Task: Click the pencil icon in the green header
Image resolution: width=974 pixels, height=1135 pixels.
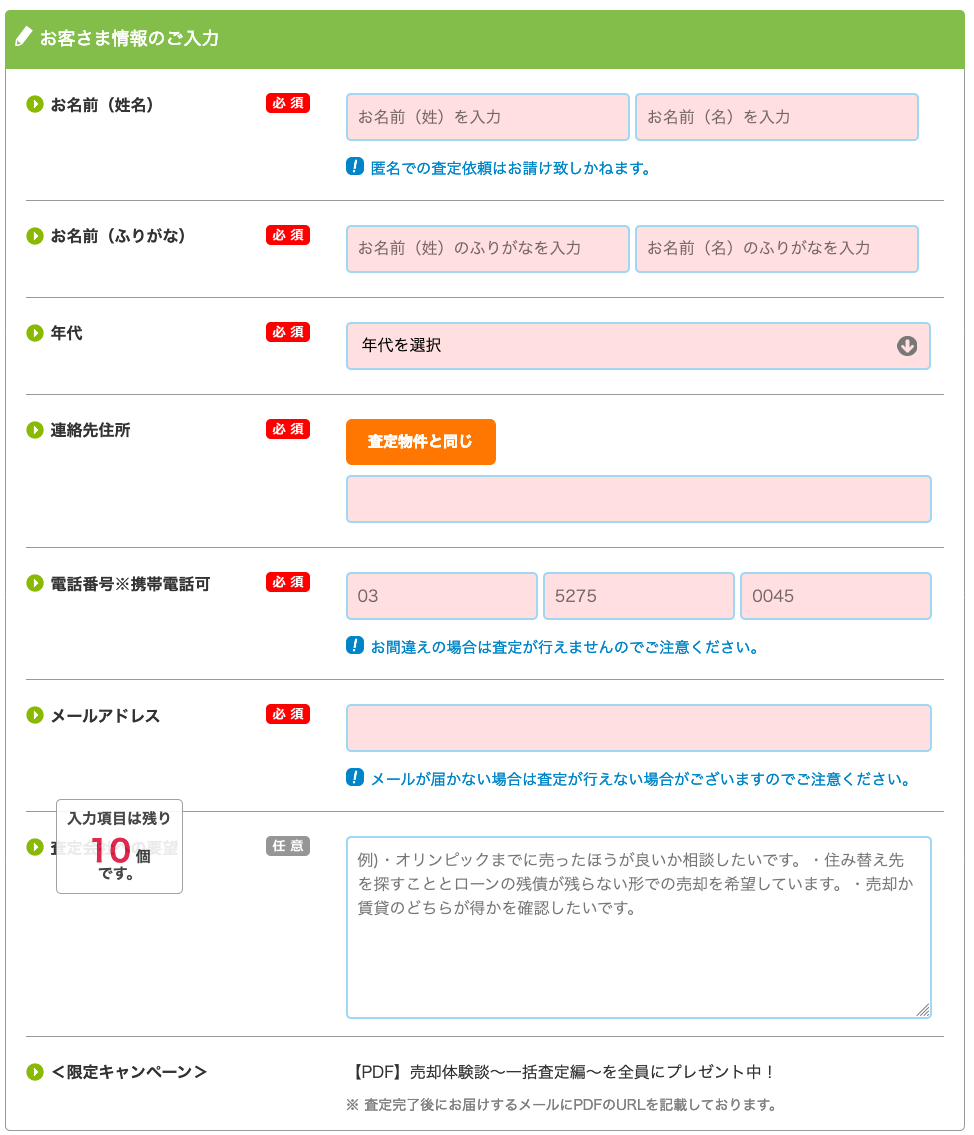Action: [23, 36]
